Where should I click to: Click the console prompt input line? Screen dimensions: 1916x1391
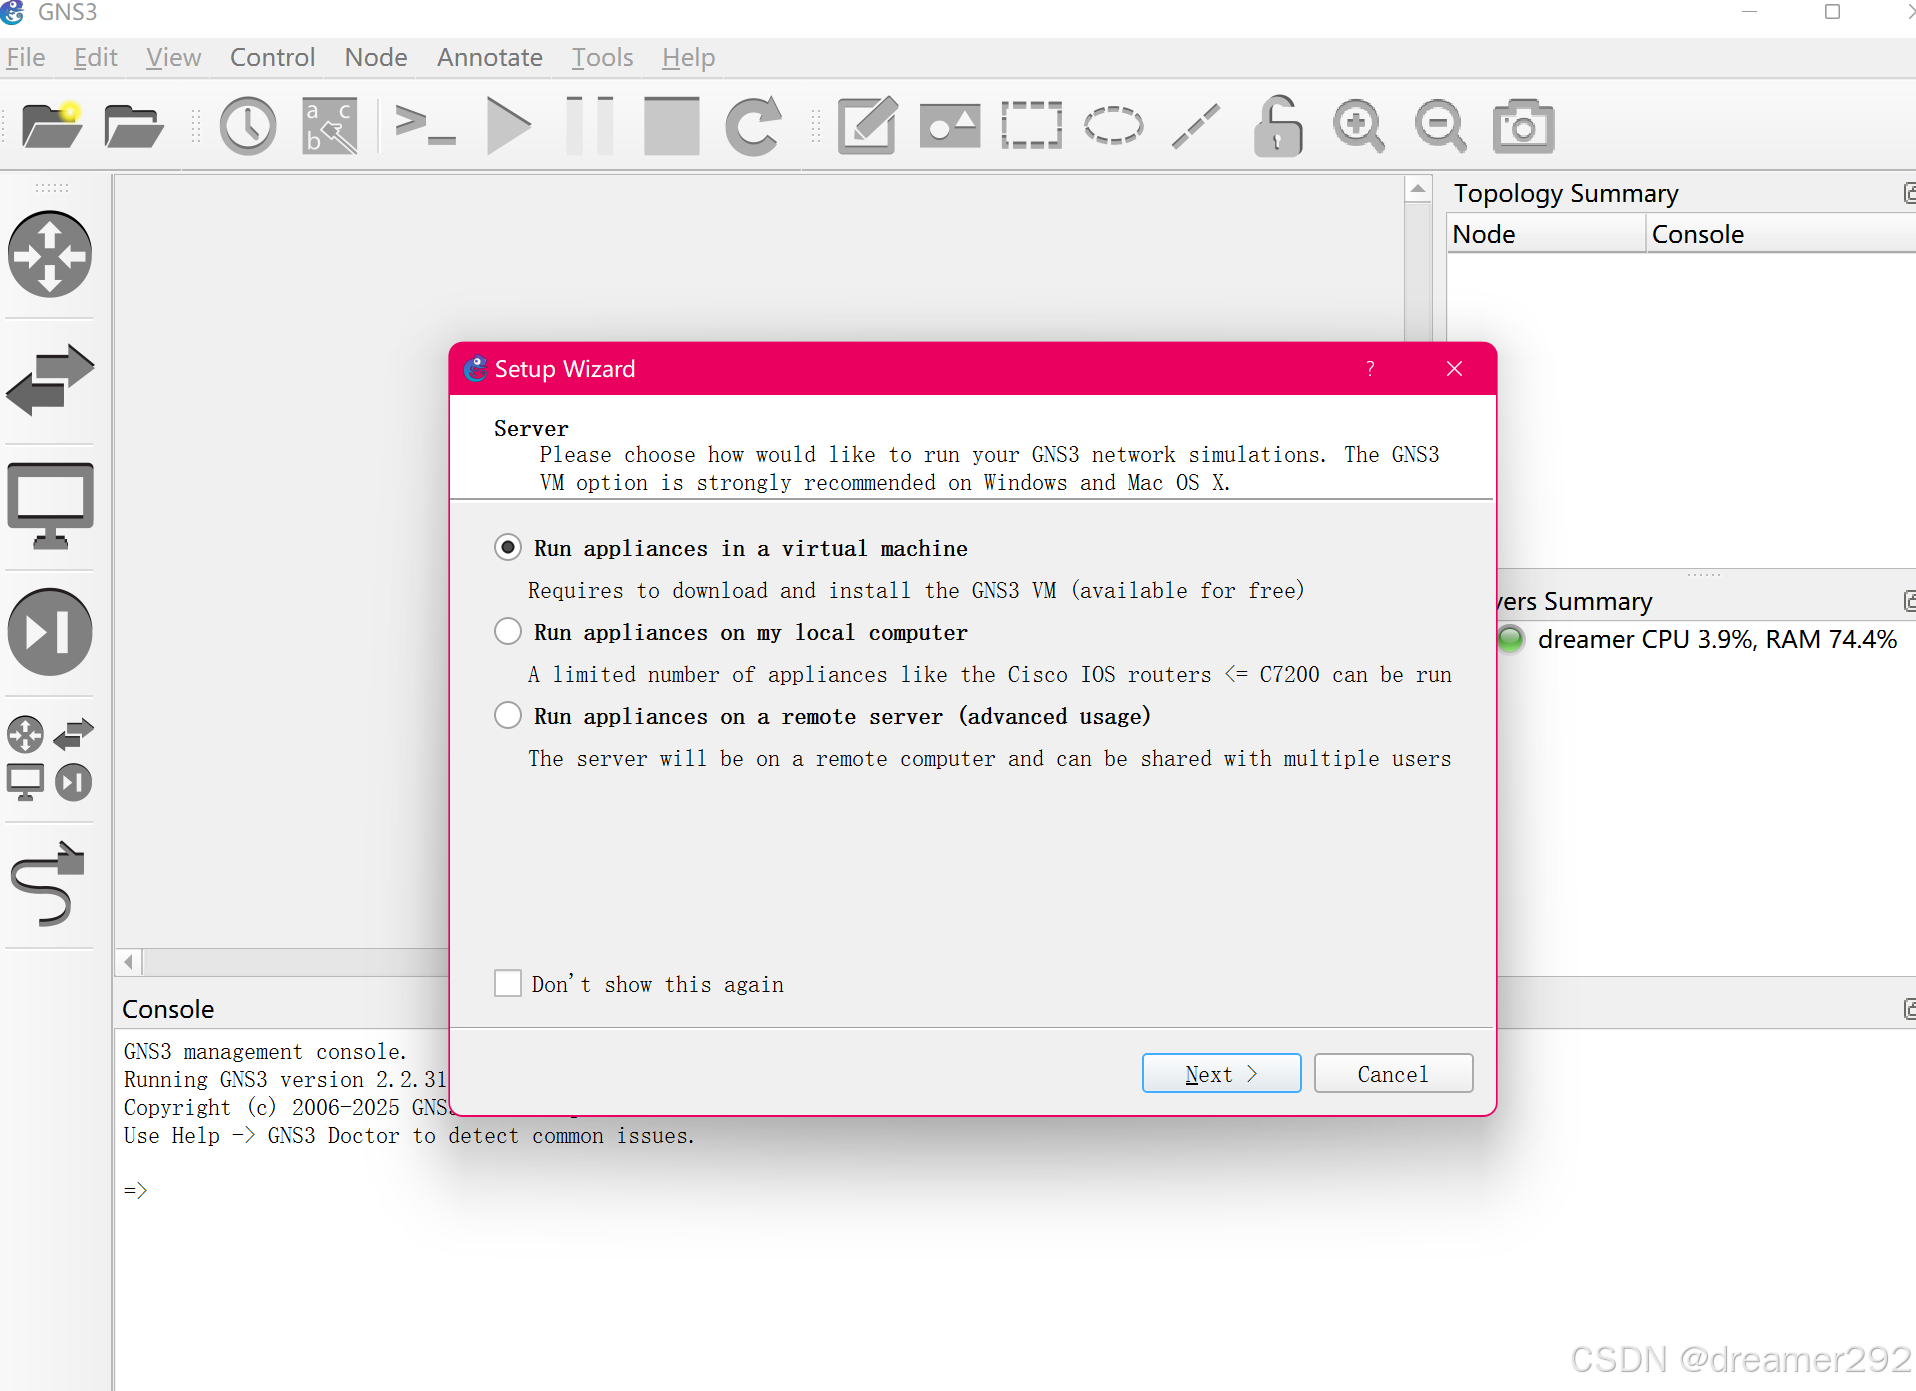pyautogui.click(x=1014, y=1190)
